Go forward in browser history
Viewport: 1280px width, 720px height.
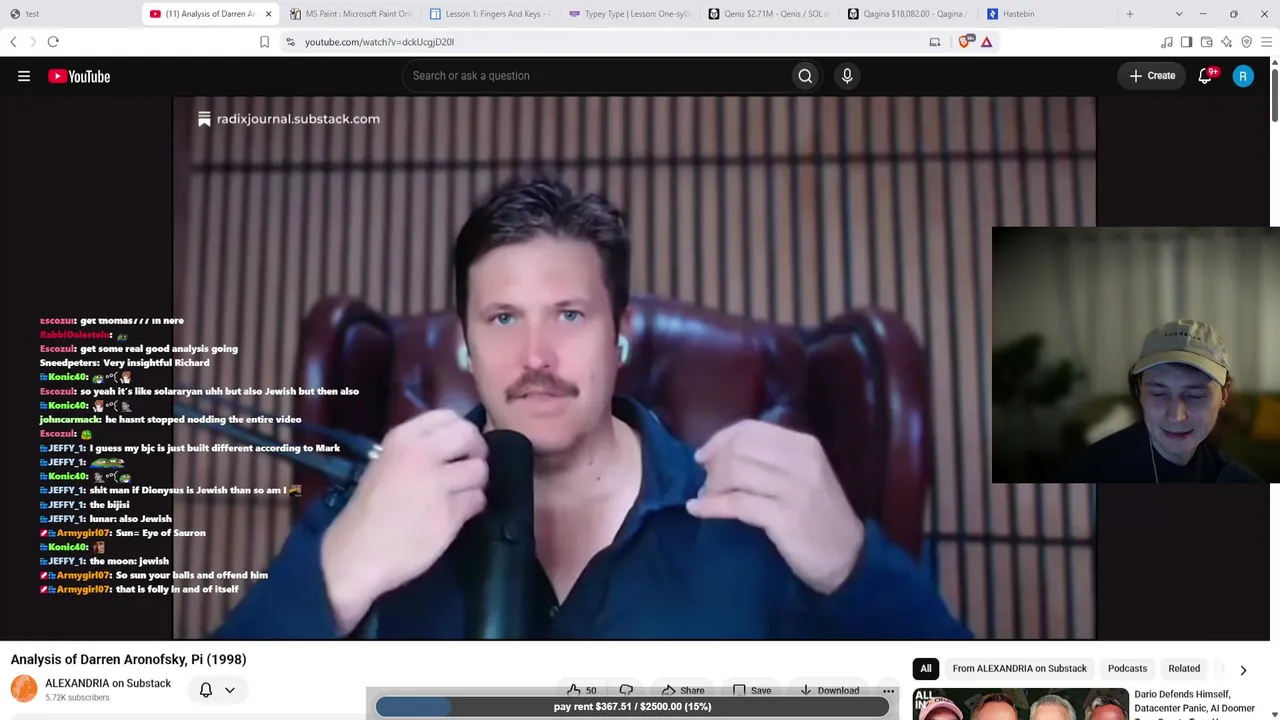(x=32, y=42)
